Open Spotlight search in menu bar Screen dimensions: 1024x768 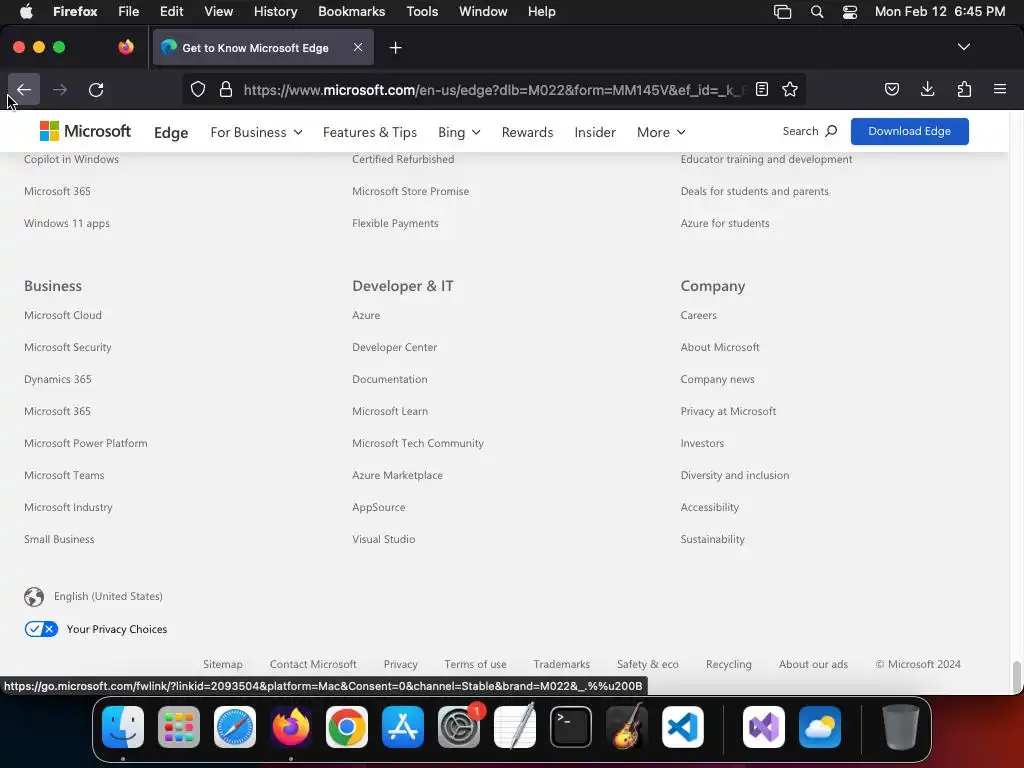tap(816, 12)
